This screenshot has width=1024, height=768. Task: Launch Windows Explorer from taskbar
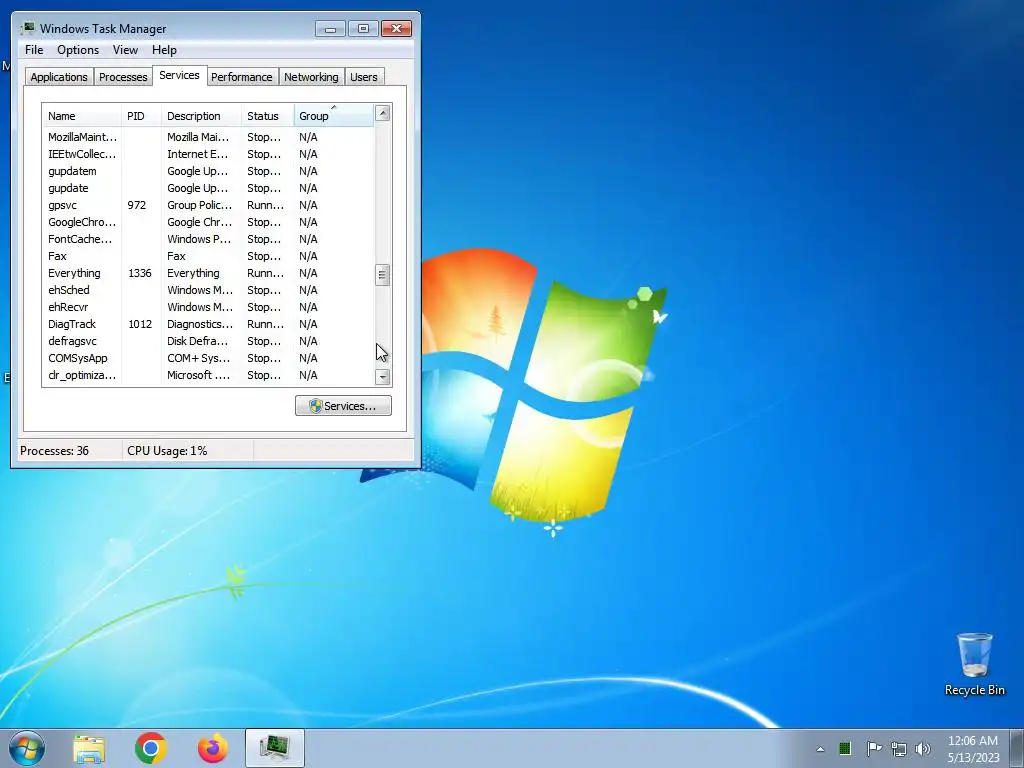point(89,748)
